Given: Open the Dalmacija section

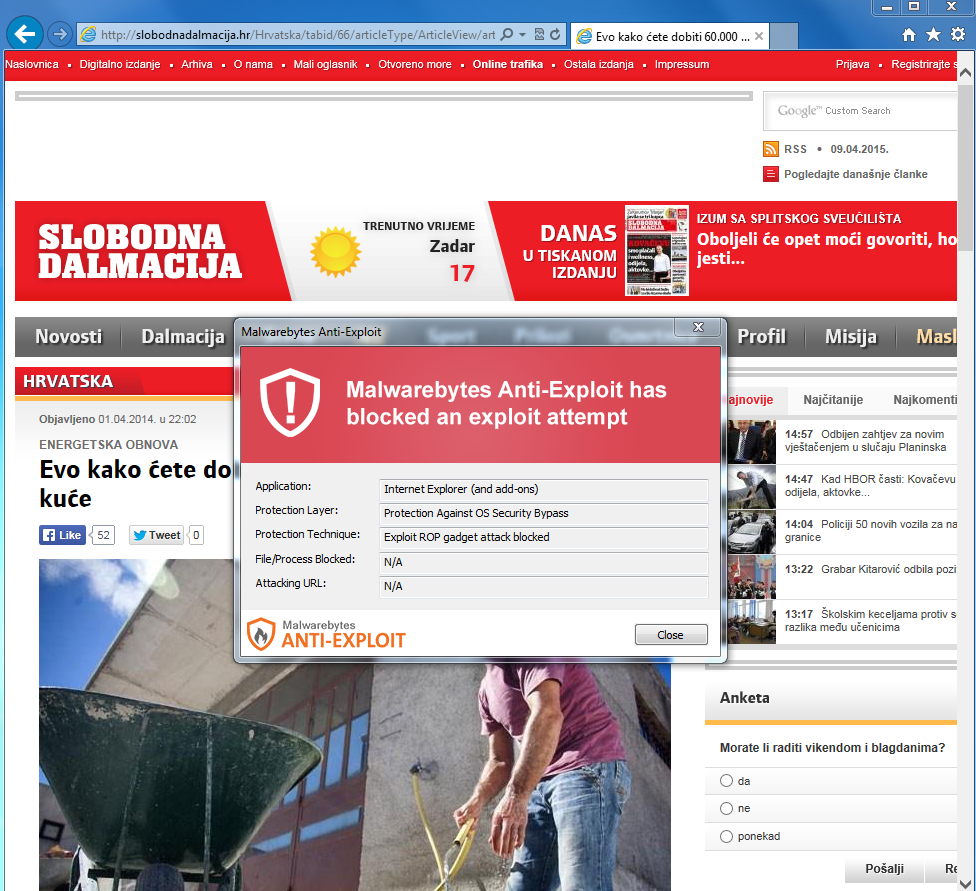Looking at the screenshot, I should tap(182, 337).
